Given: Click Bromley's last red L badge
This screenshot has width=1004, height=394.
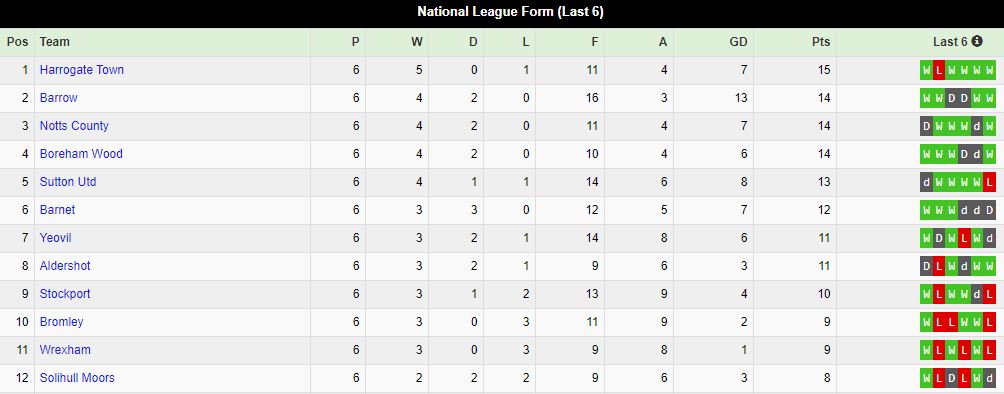Looking at the screenshot, I should pos(990,322).
